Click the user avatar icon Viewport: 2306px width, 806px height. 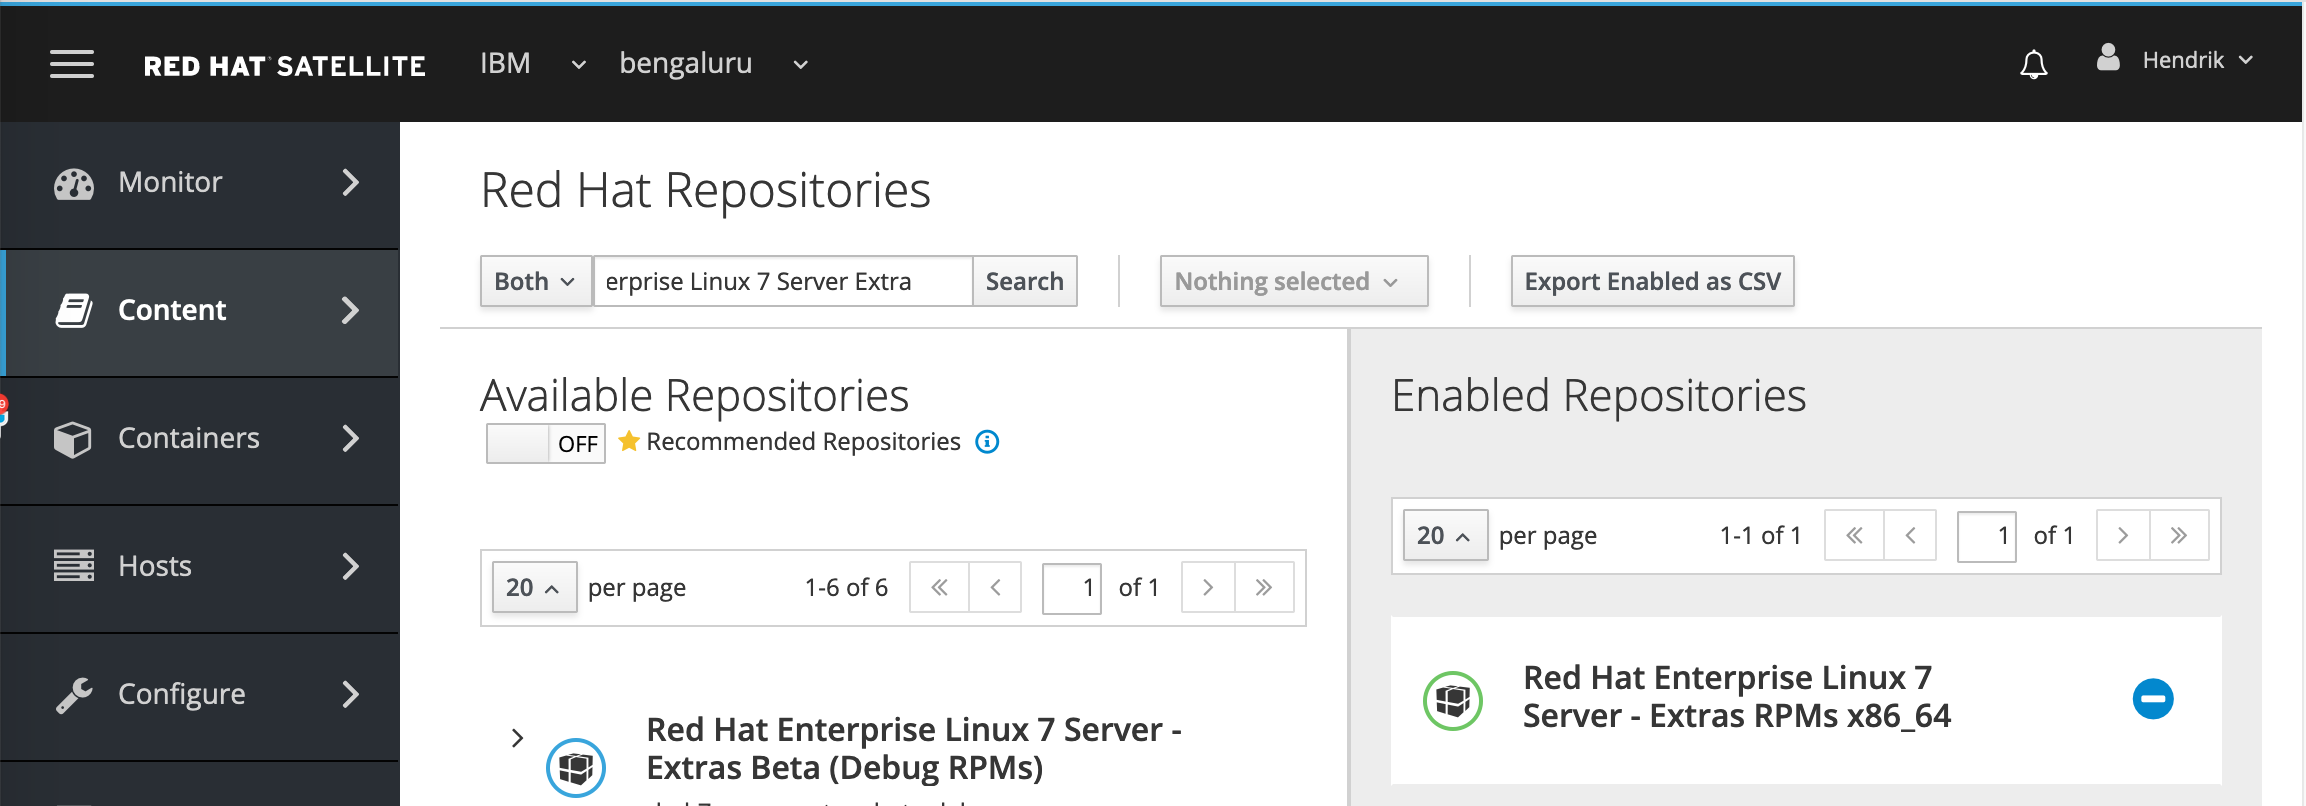2108,58
